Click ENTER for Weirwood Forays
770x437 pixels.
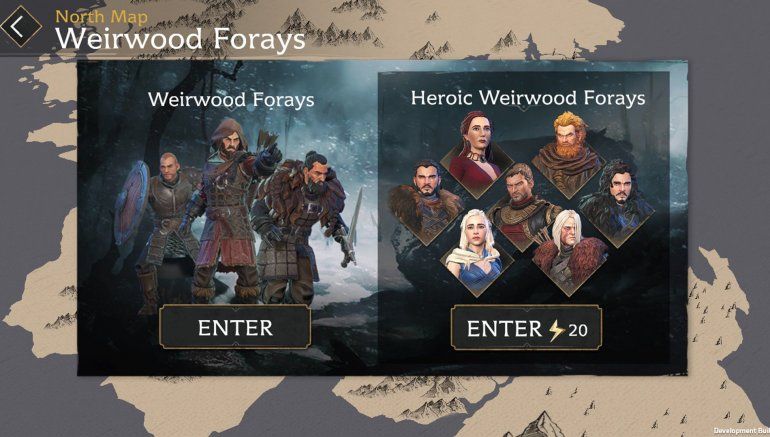click(x=235, y=327)
